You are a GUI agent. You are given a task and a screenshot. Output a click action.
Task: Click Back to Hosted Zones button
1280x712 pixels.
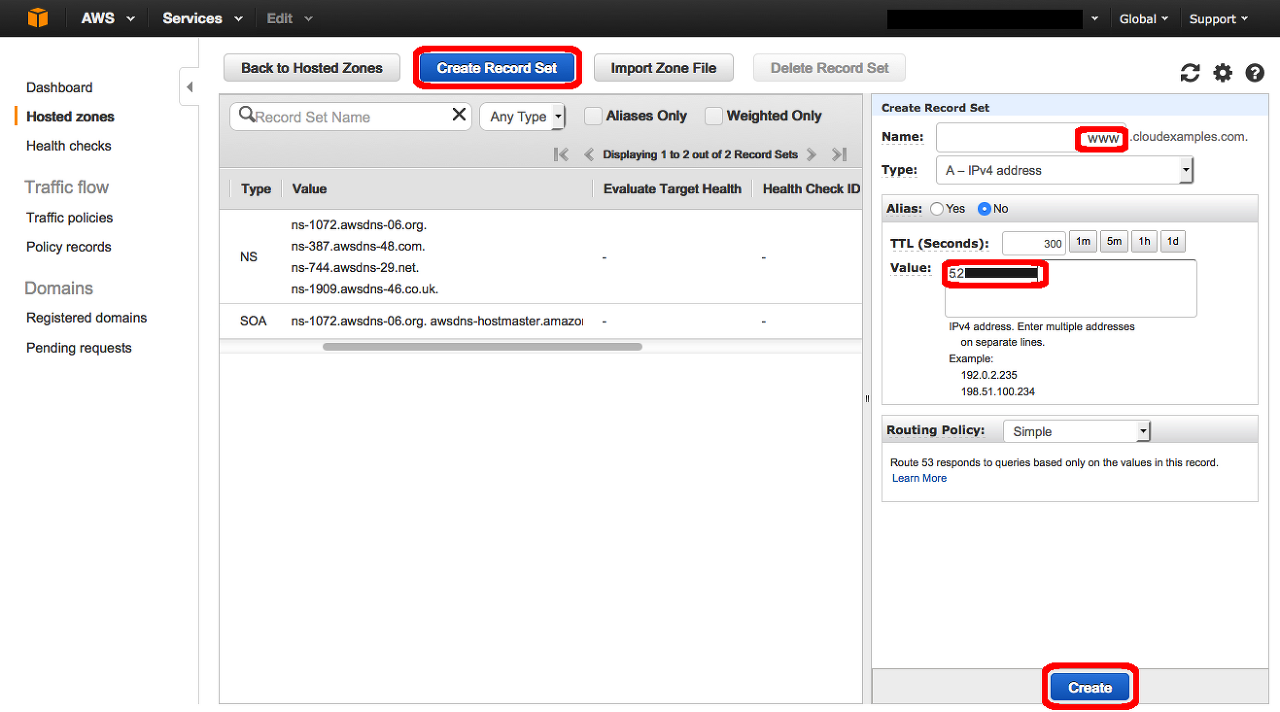pyautogui.click(x=312, y=68)
